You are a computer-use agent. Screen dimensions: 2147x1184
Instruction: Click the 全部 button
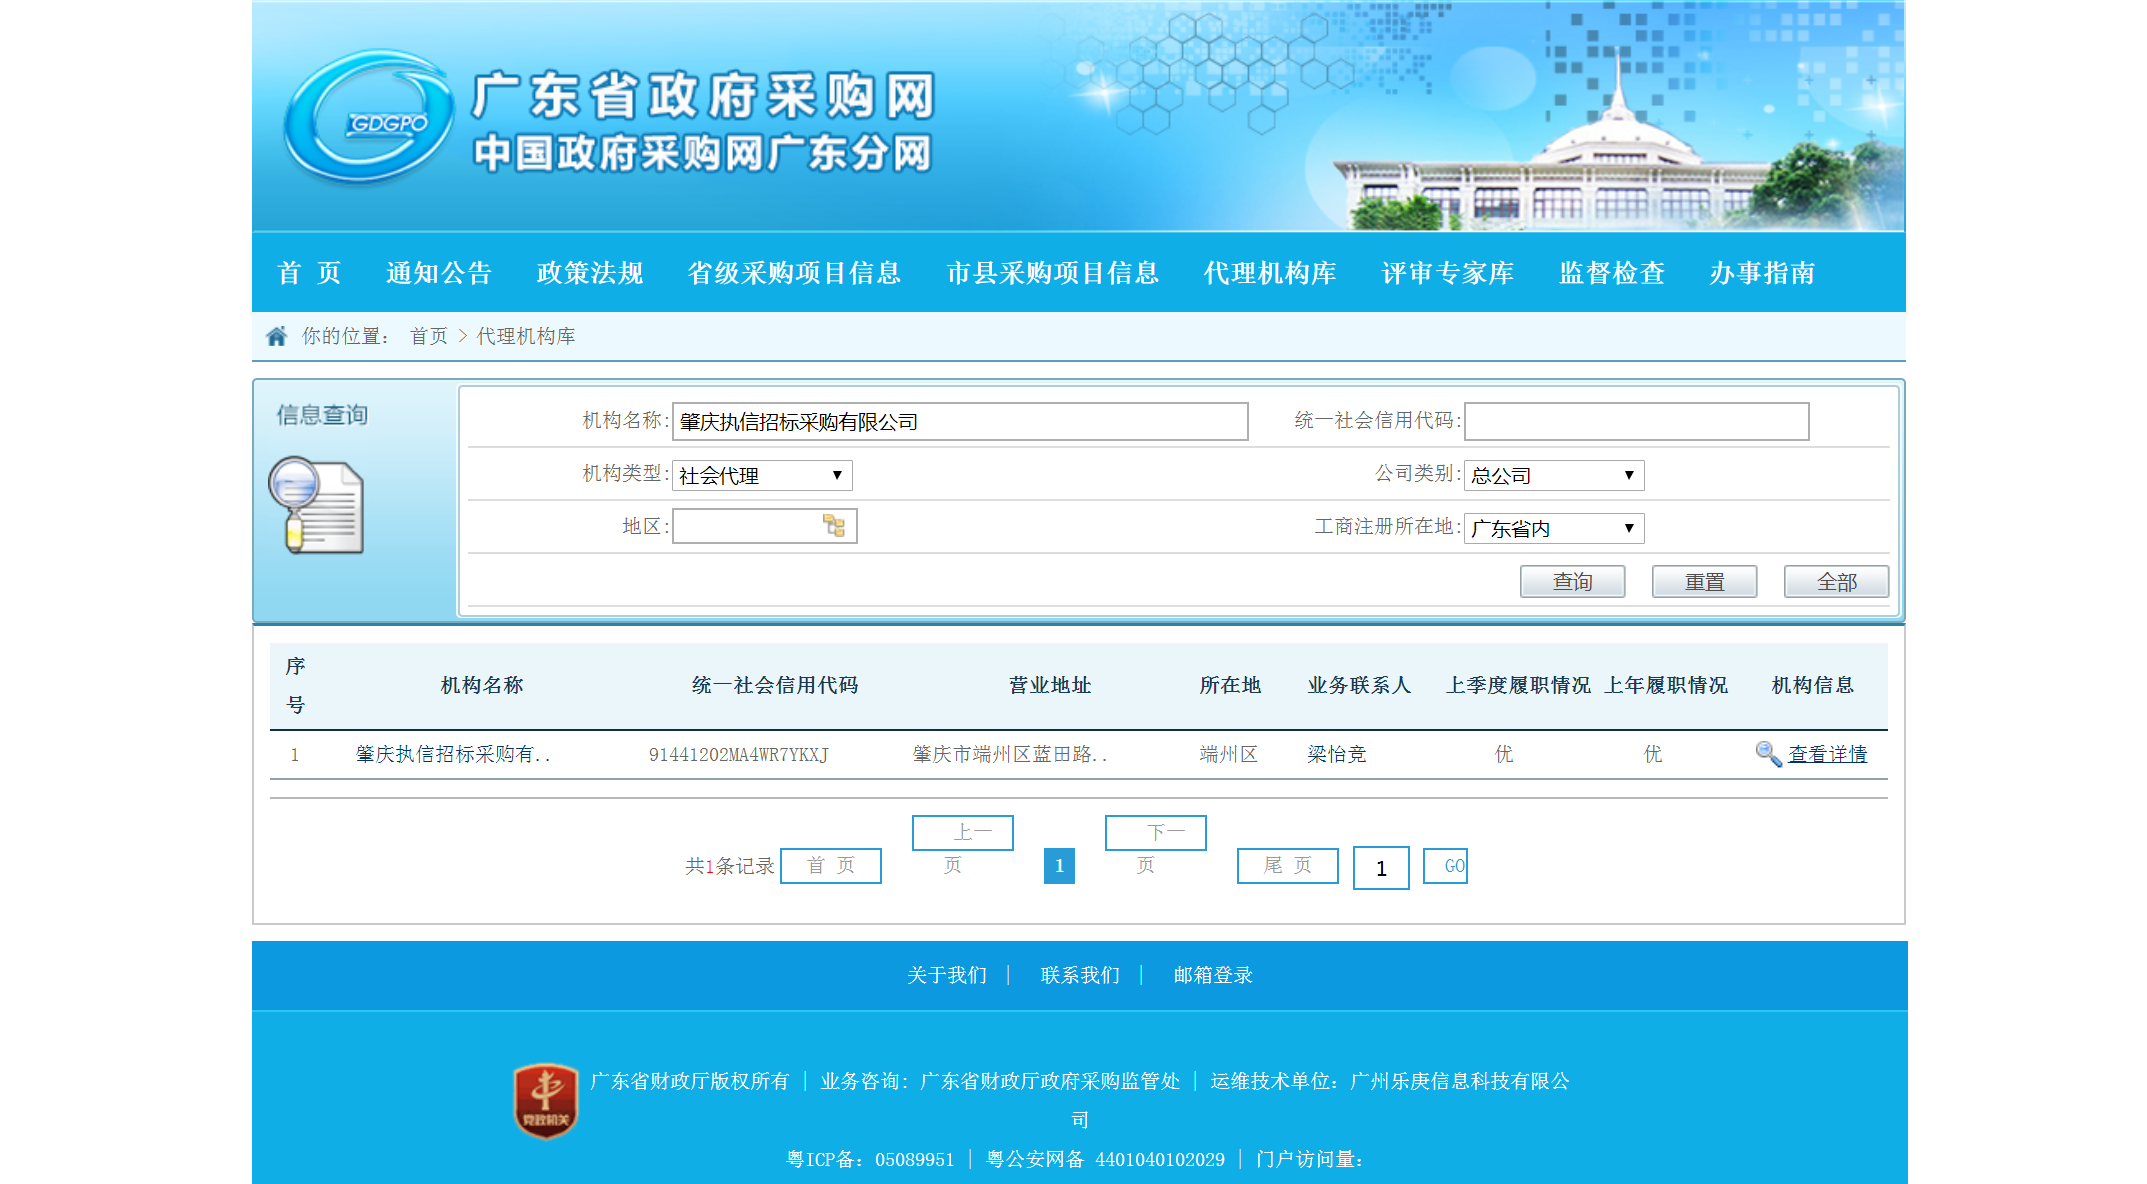1836,582
